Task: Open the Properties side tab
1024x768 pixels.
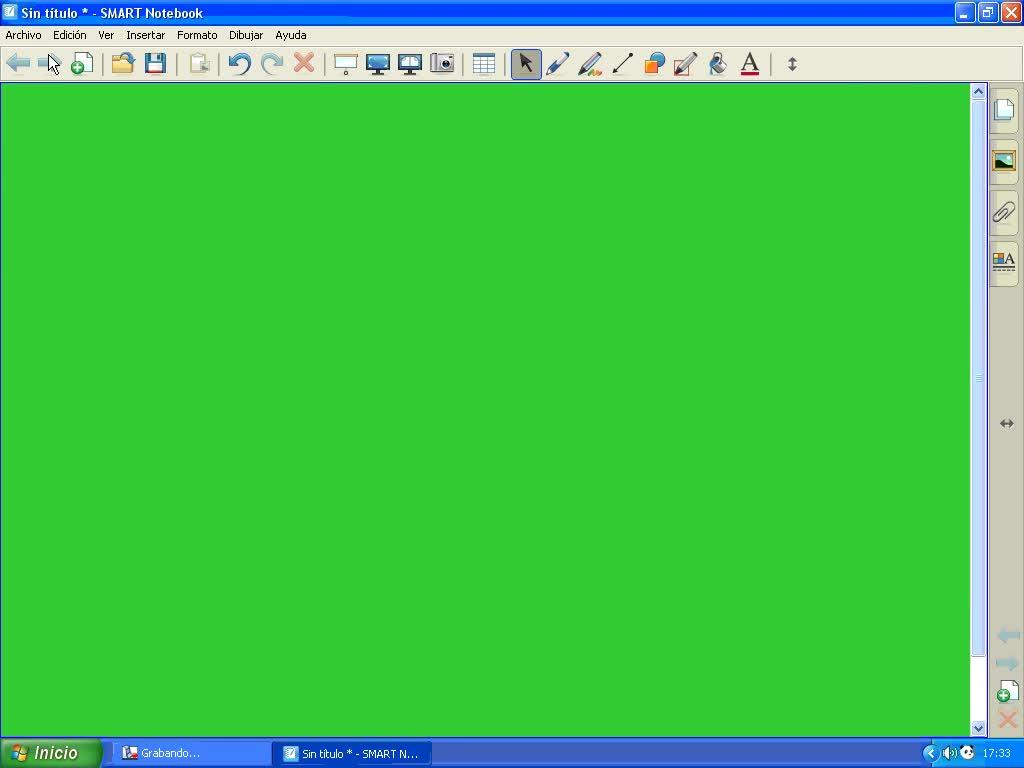Action: (1004, 263)
